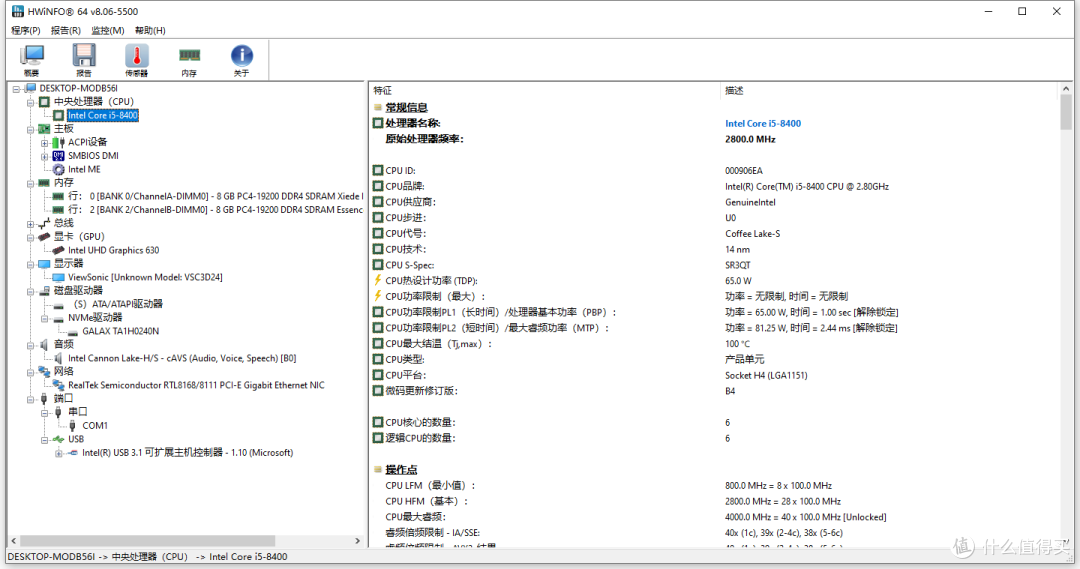Viewport: 1080px width, 569px height.
Task: Click the drive icon beside 磁盘驱动器
Action: 44,291
